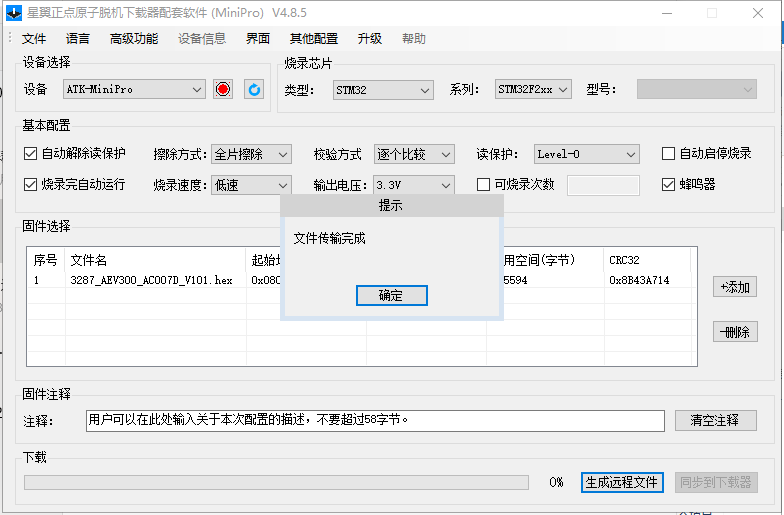Click inside the 注释 text field
Screen dimensions: 784x515
[x=374, y=420]
